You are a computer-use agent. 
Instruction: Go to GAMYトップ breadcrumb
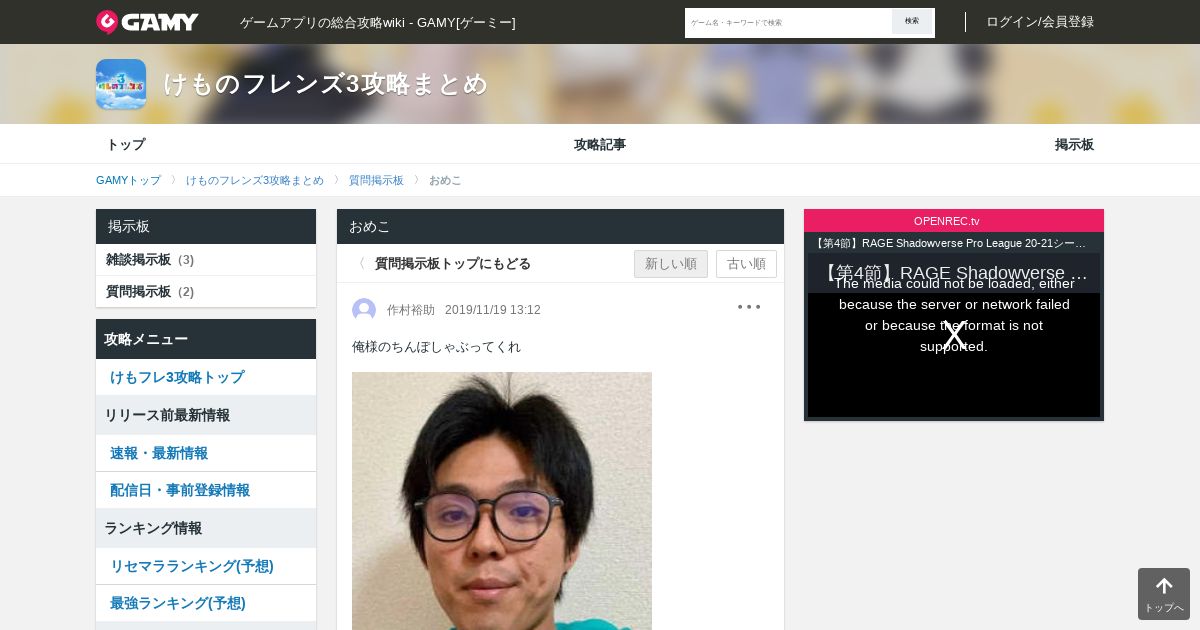pos(128,180)
